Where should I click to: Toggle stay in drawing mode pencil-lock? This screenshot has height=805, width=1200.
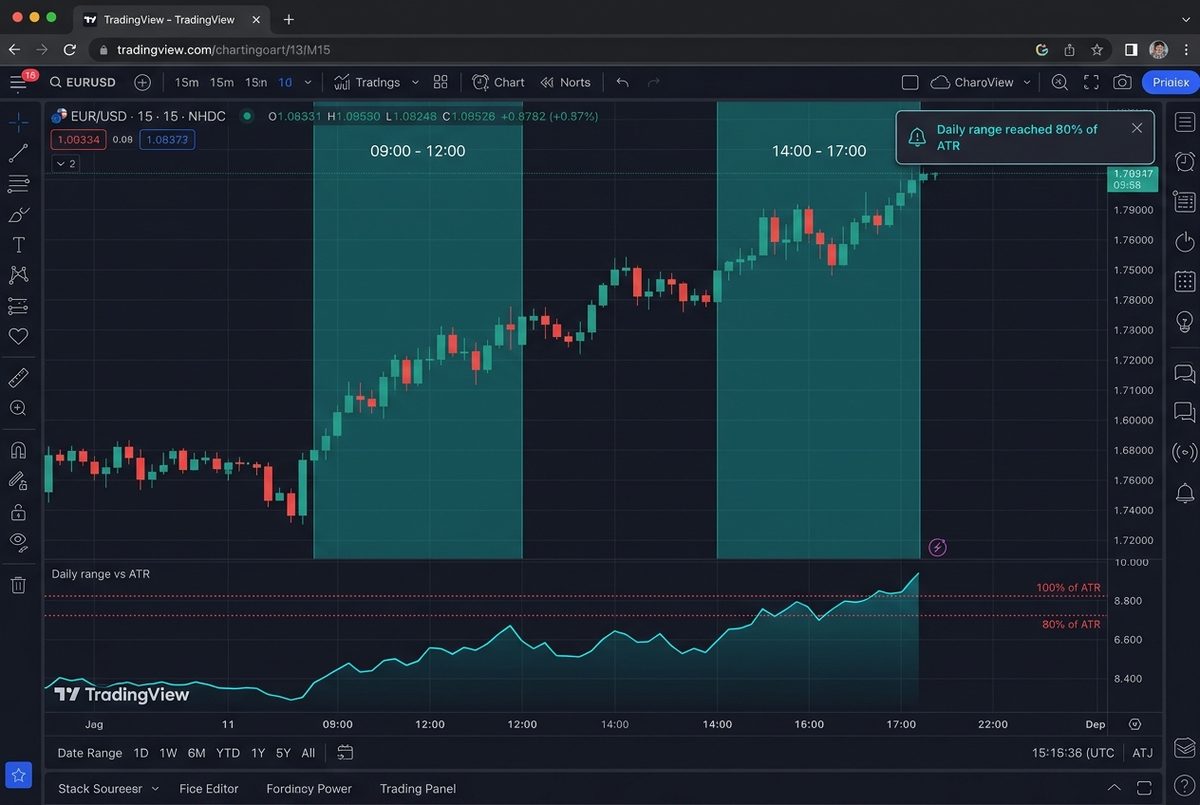click(x=18, y=481)
